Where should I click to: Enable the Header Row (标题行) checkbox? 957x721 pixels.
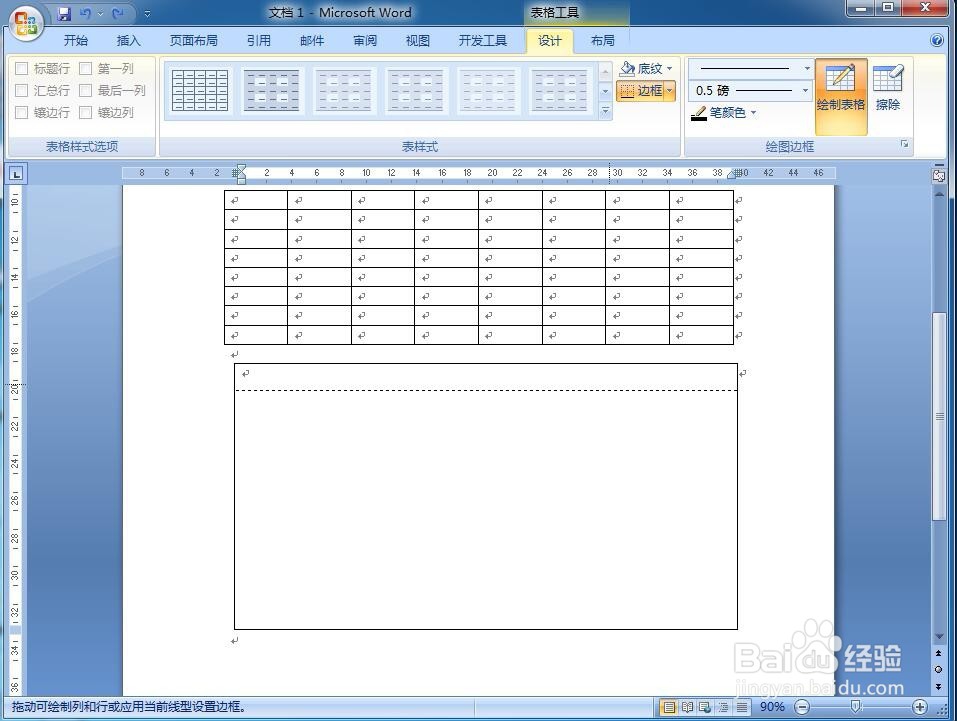(22, 68)
